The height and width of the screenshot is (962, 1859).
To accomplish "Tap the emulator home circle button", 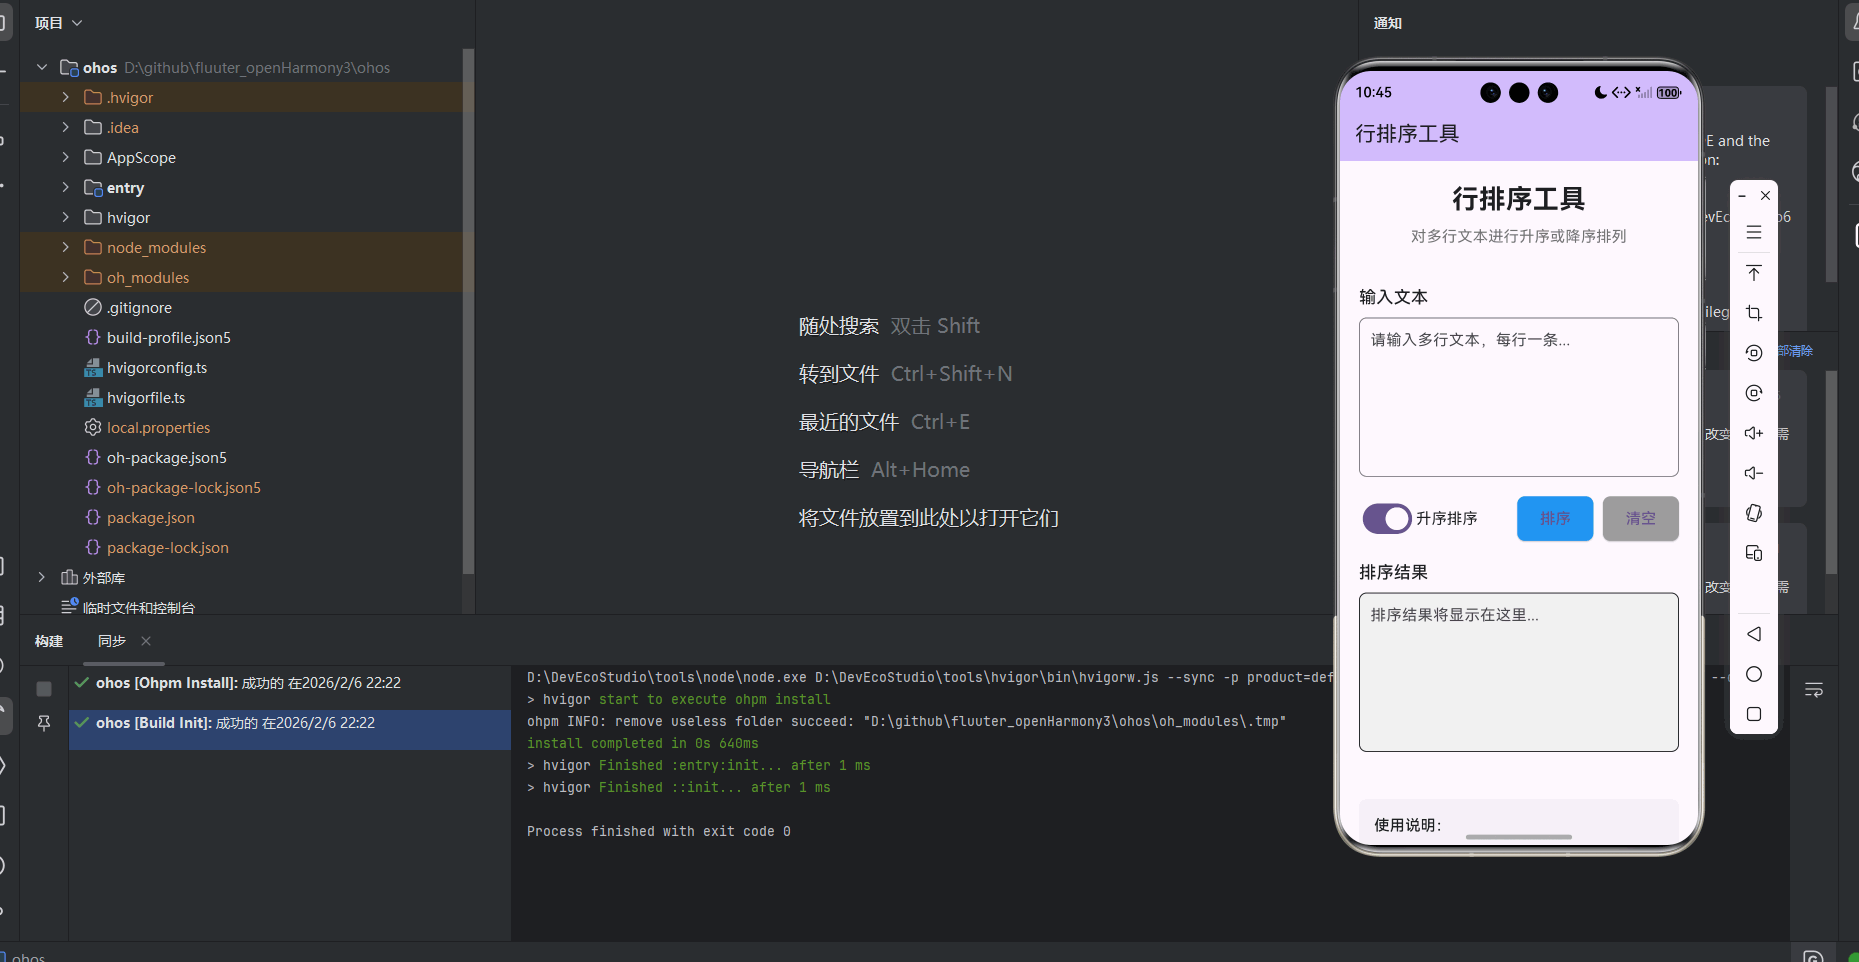I will [1754, 674].
